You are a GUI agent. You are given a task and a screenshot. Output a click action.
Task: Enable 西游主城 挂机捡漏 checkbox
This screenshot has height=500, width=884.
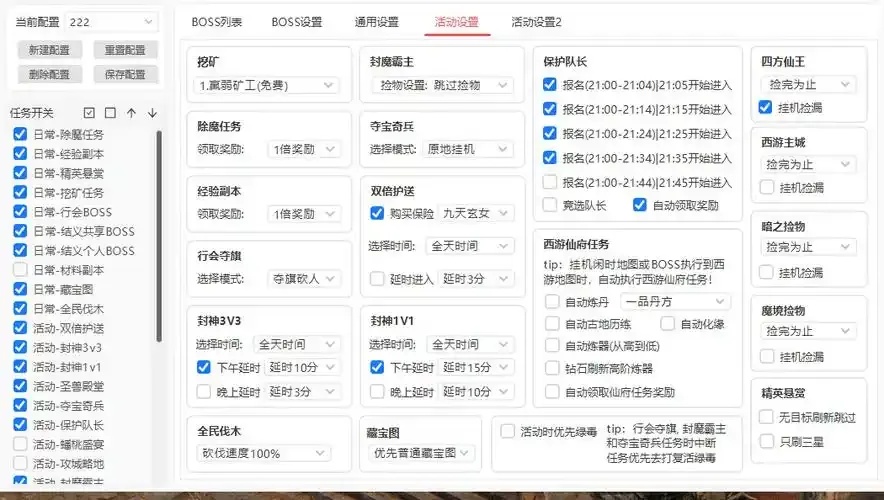(767, 187)
